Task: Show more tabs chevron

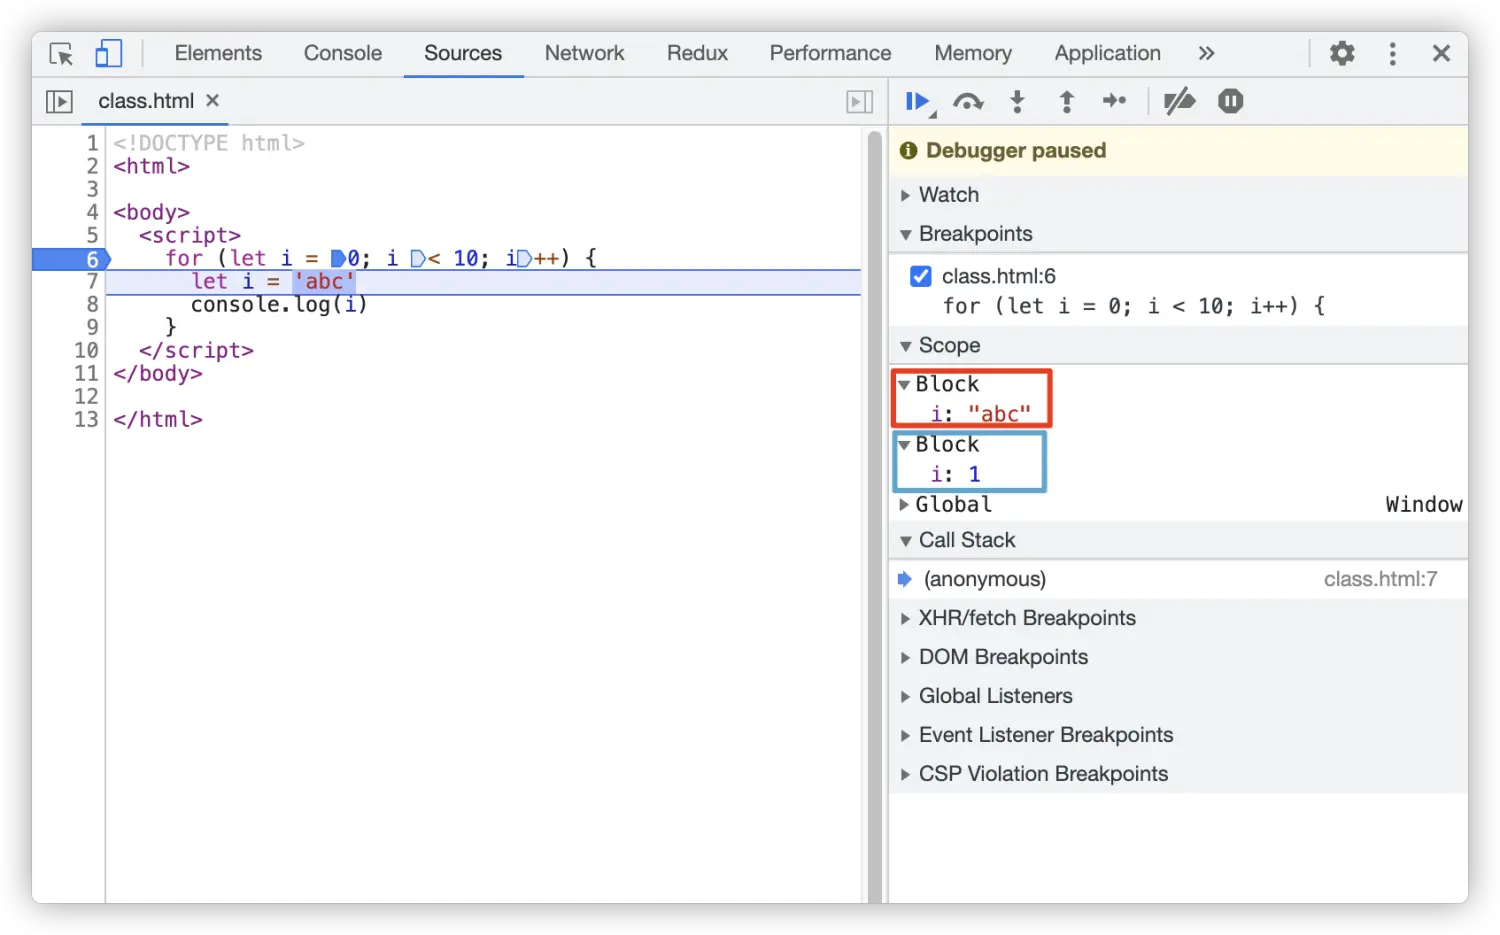Action: [x=1206, y=53]
